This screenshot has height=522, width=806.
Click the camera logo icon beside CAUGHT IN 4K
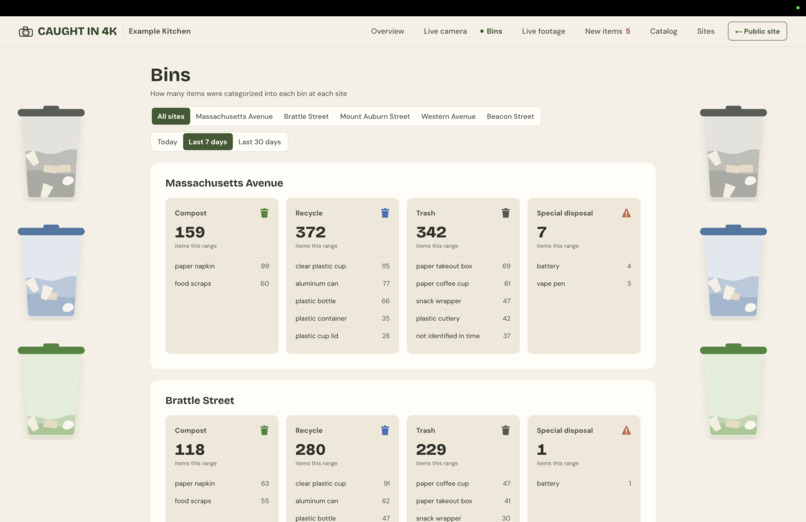tap(26, 31)
